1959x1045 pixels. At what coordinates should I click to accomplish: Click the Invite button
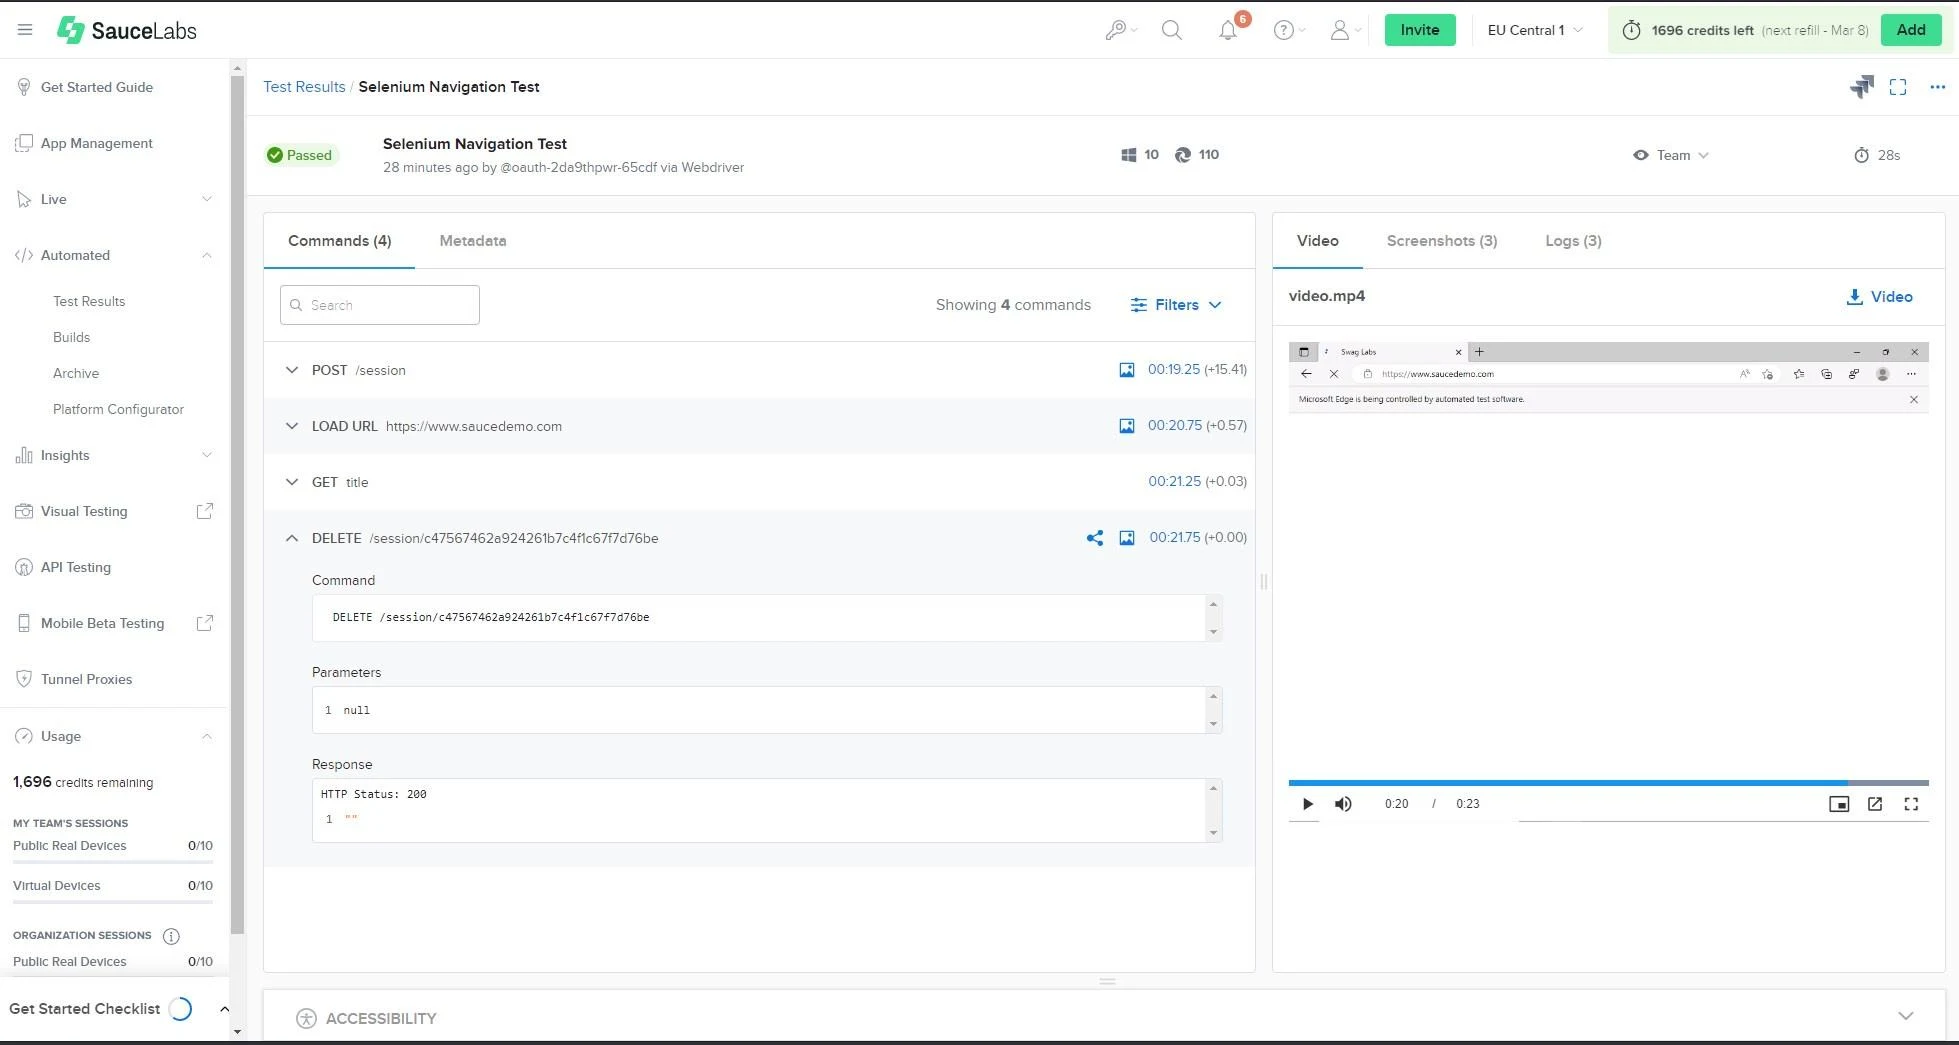coord(1419,29)
